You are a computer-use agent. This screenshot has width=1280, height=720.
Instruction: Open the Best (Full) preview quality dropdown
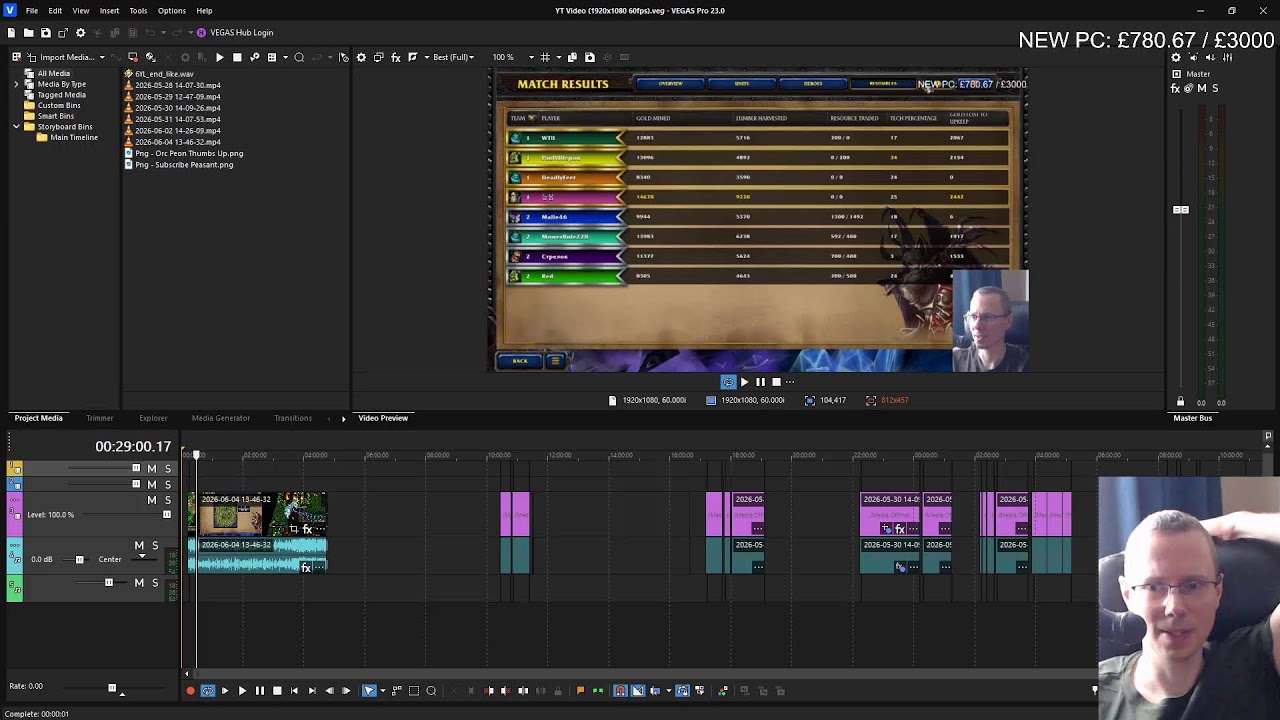452,57
